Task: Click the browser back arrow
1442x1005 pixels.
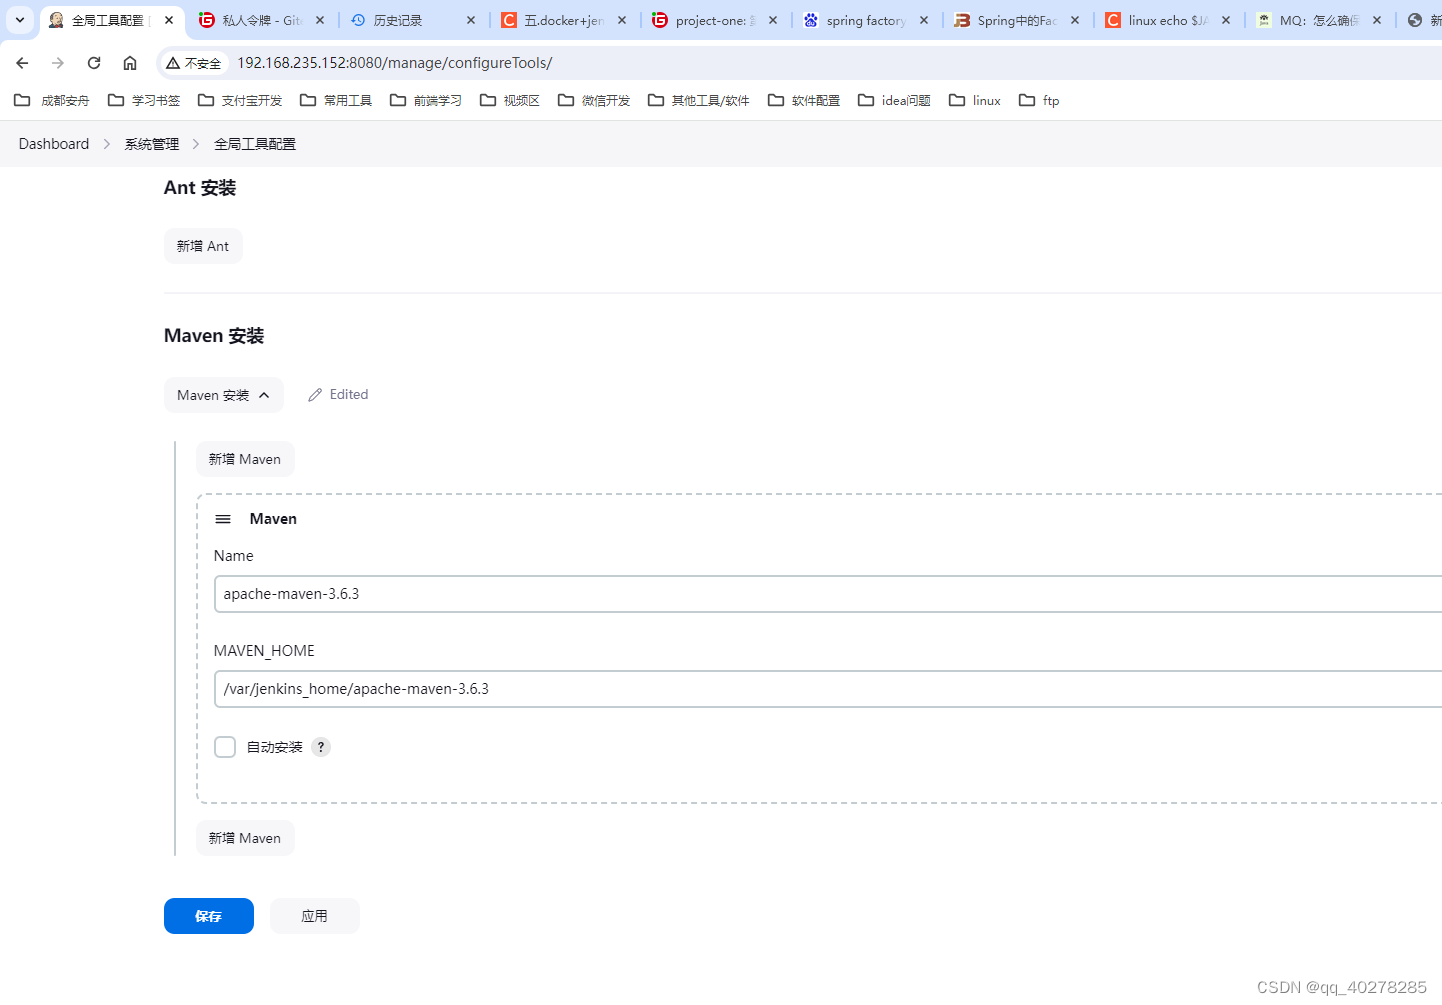Action: tap(22, 63)
